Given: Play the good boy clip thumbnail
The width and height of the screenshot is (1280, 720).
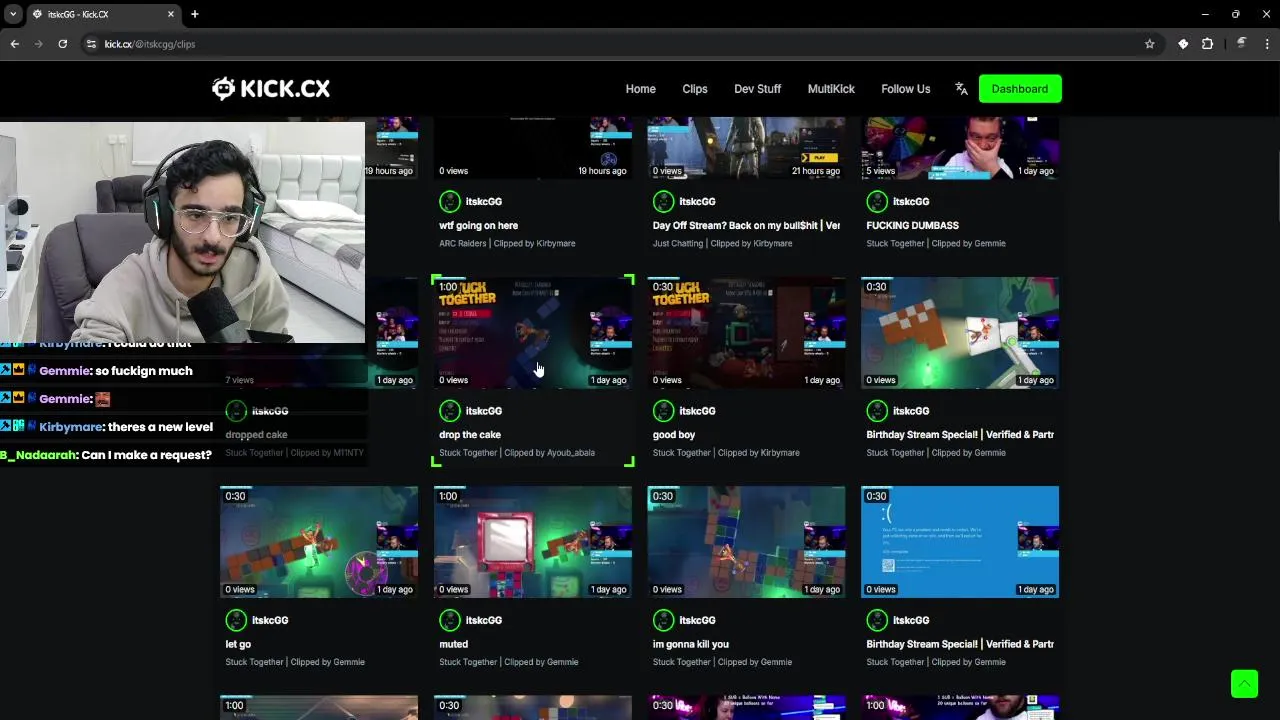Looking at the screenshot, I should (x=746, y=333).
